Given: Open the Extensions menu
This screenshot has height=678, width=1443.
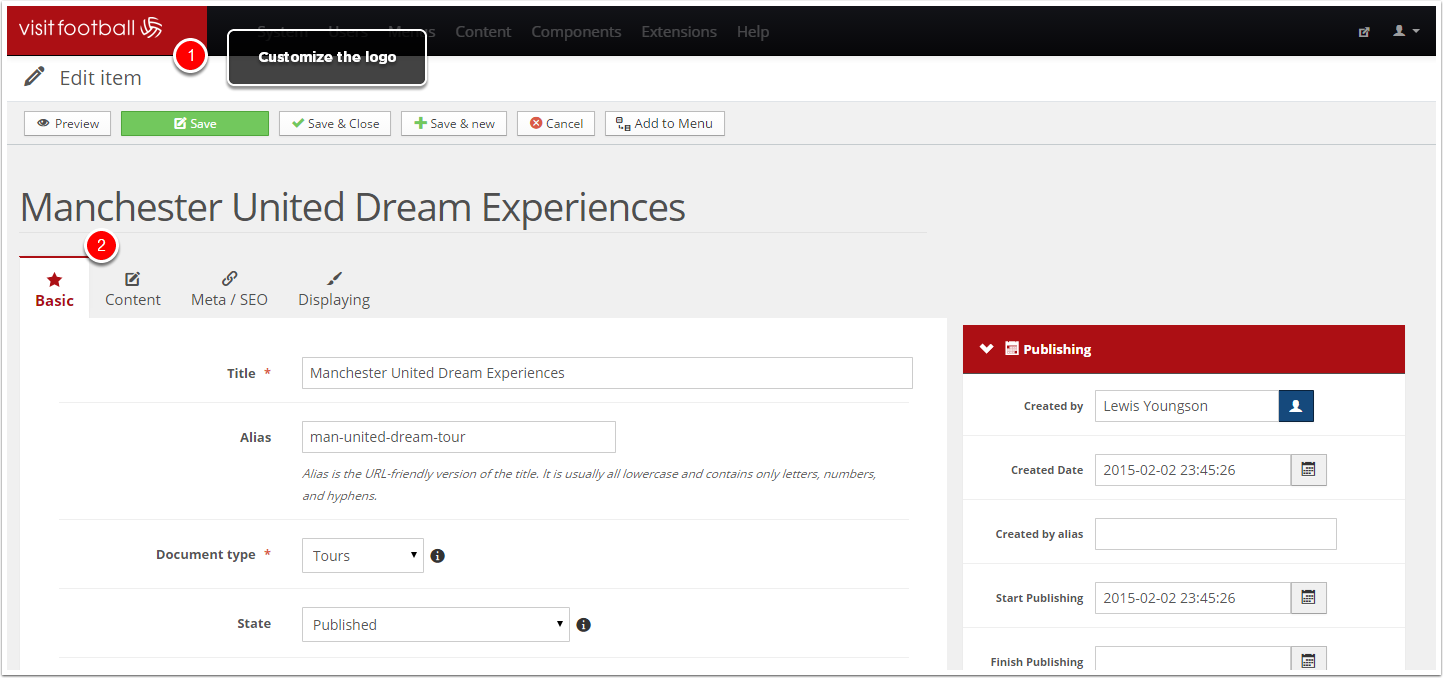Looking at the screenshot, I should pos(679,32).
